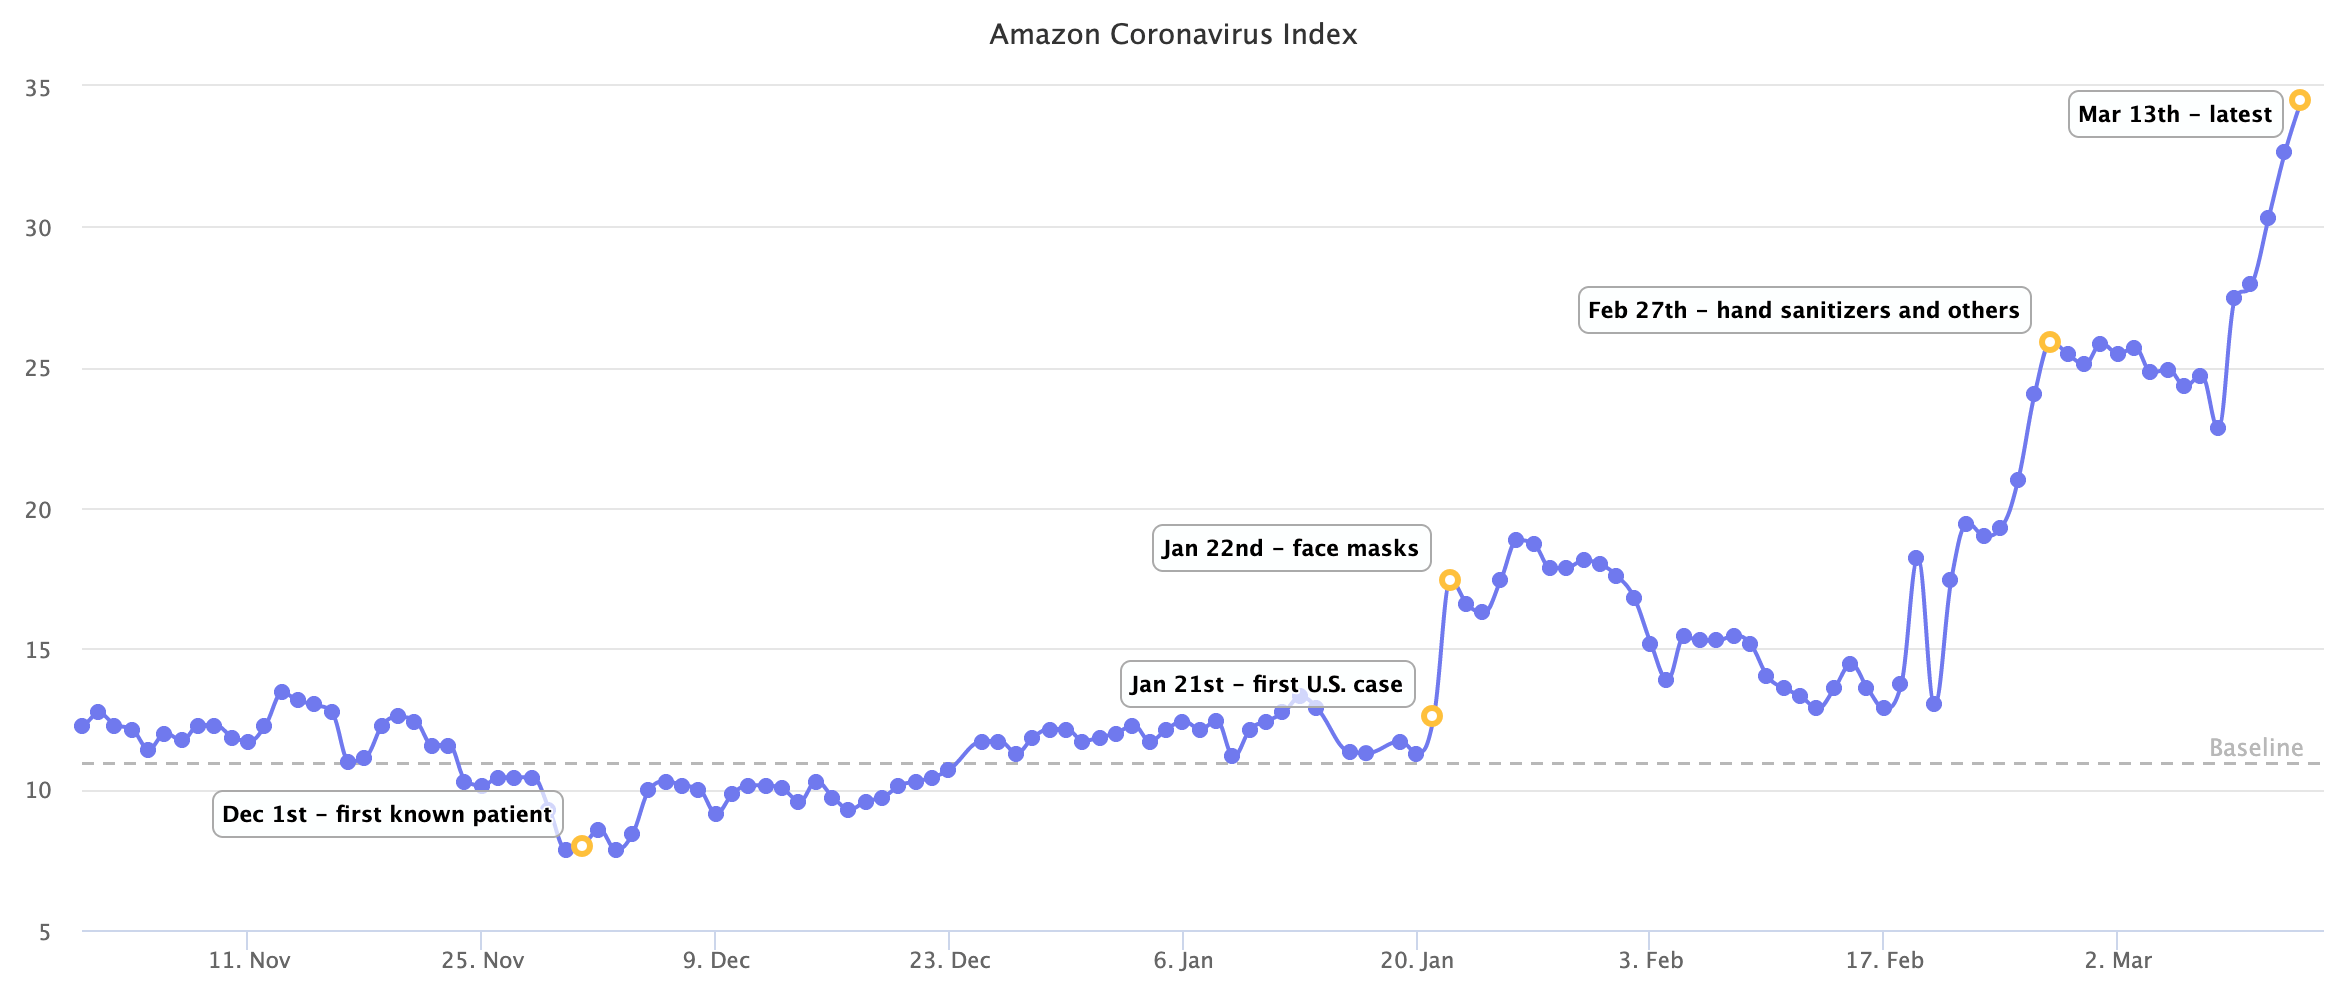
Task: Click the 'Dec 1st – first known patient' annotation
Action: [387, 814]
